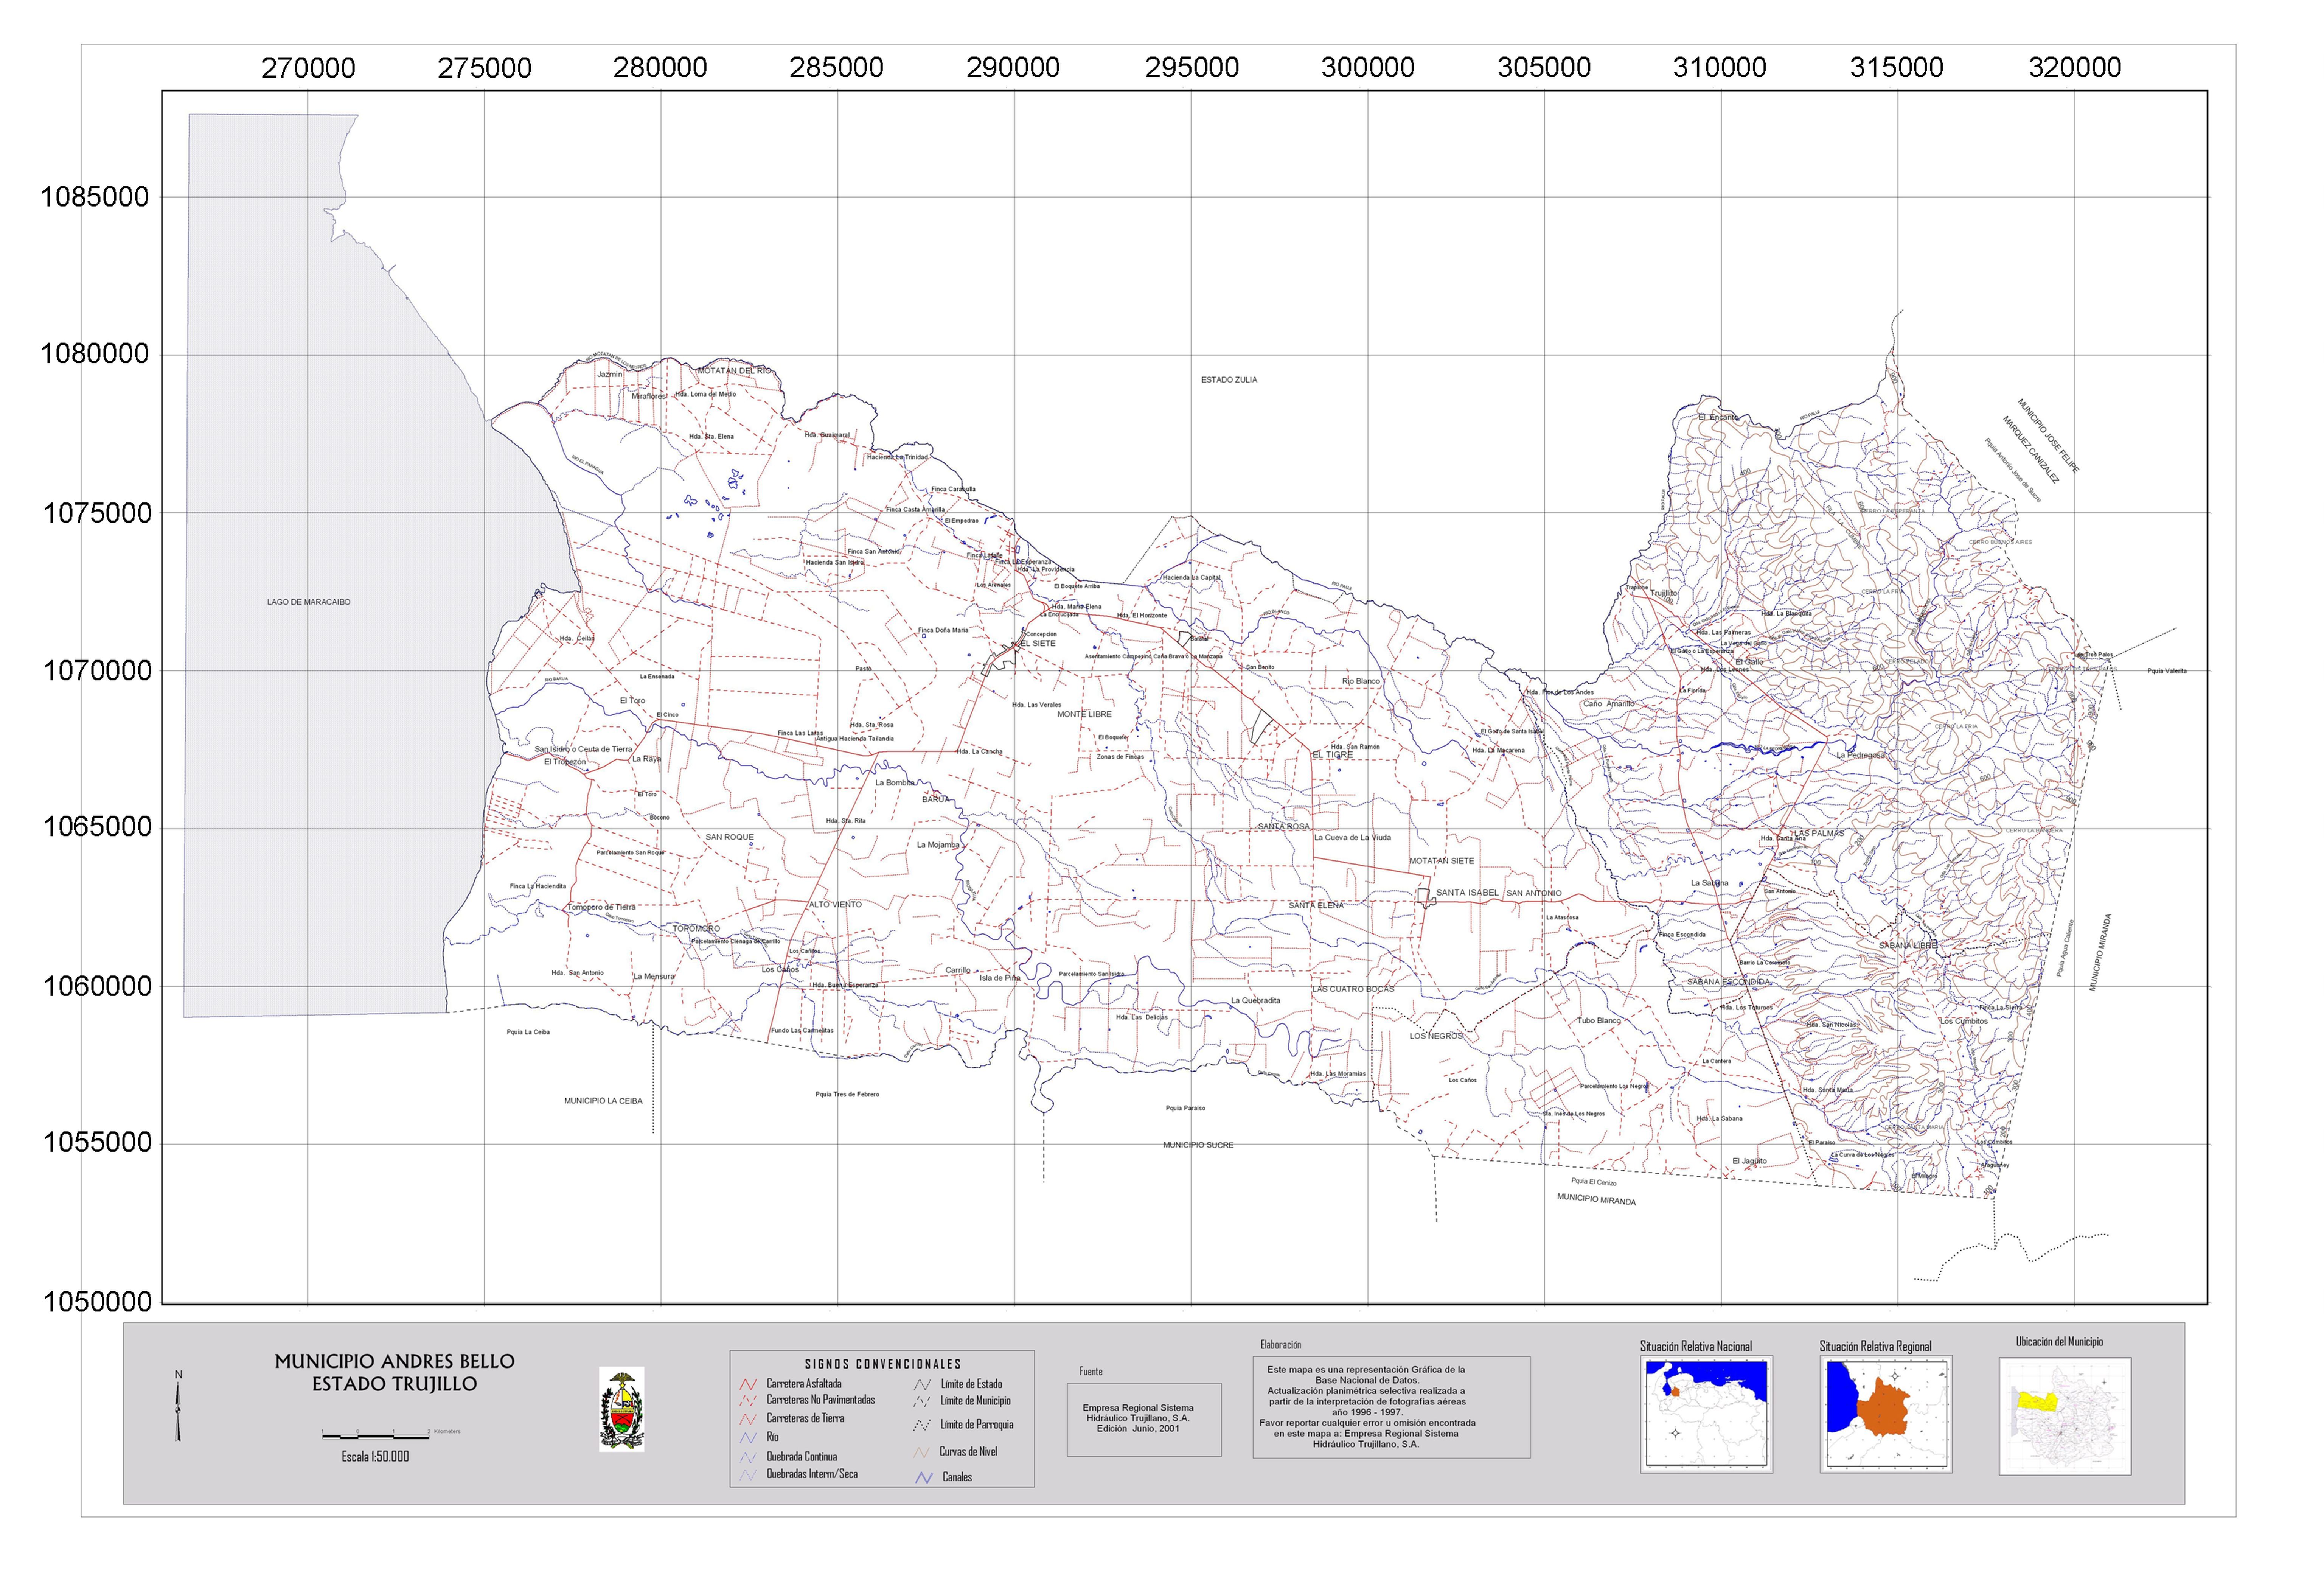Click the 'MUNICIPIO LA CEIBA' label
Image resolution: width=2324 pixels, height=1577 pixels.
coord(603,1101)
